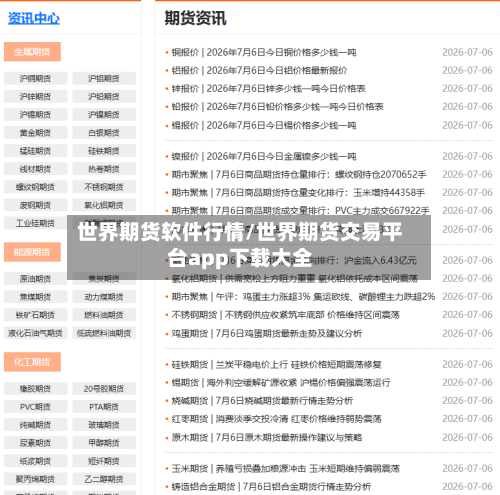Open the 硅铁期货 sidebar tag
This screenshot has width=500, height=495.
(104, 151)
